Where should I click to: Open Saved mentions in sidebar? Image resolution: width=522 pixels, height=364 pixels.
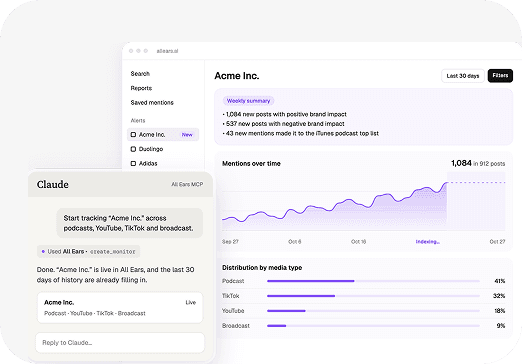point(152,103)
